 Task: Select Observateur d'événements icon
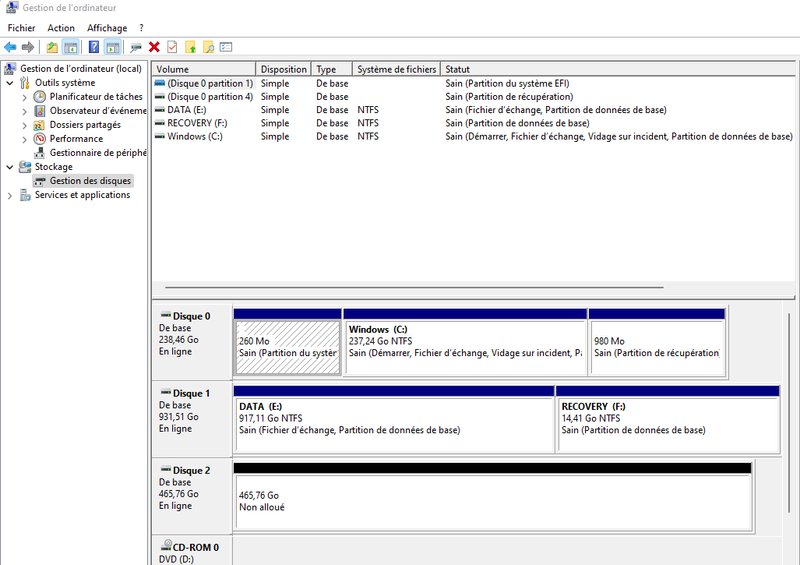39,111
